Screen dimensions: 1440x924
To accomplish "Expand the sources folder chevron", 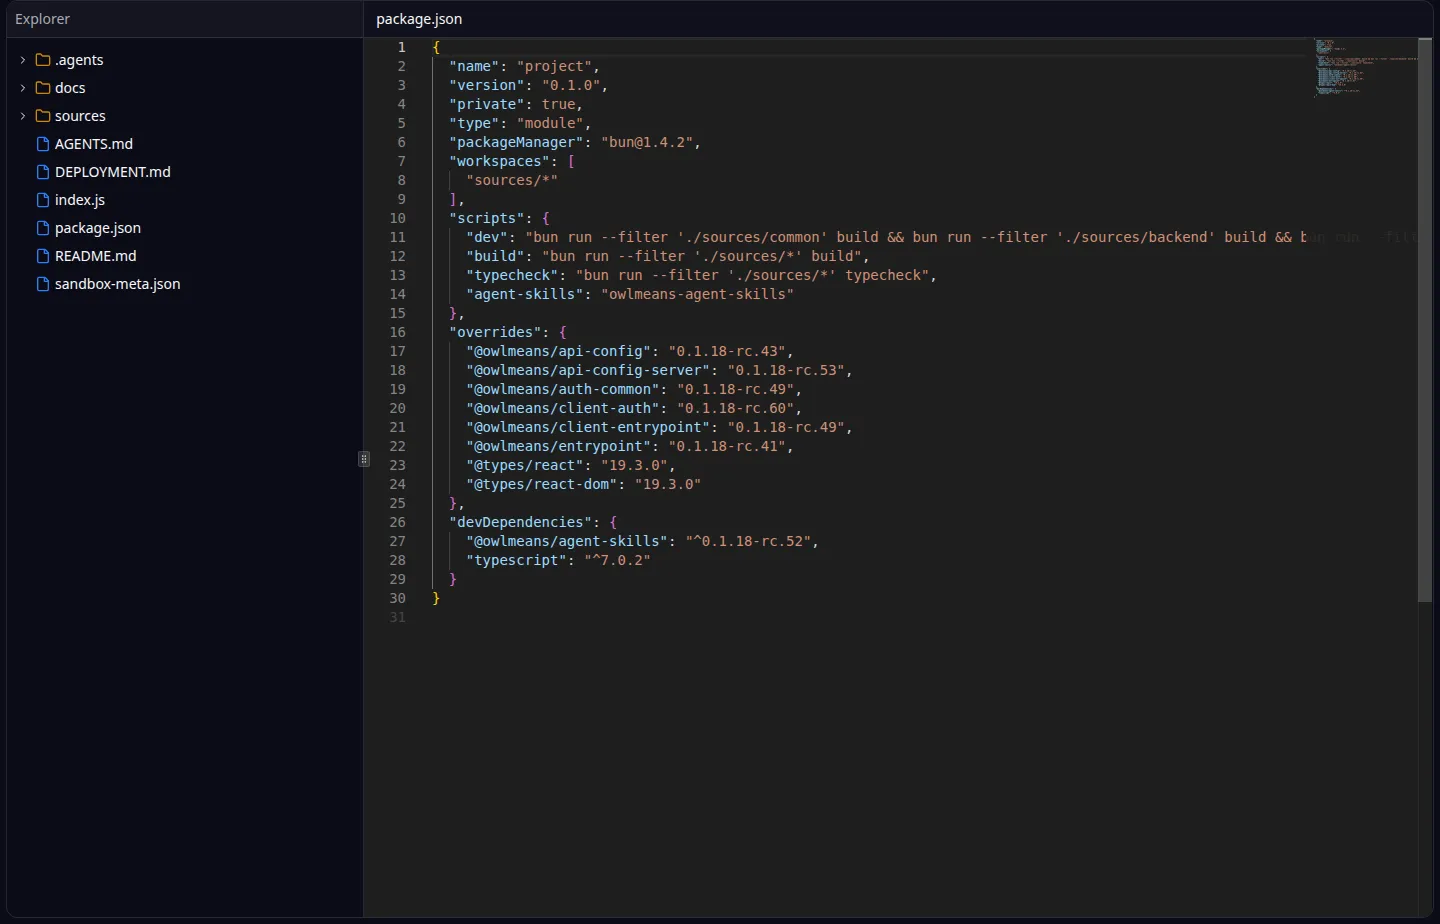I will pyautogui.click(x=23, y=116).
